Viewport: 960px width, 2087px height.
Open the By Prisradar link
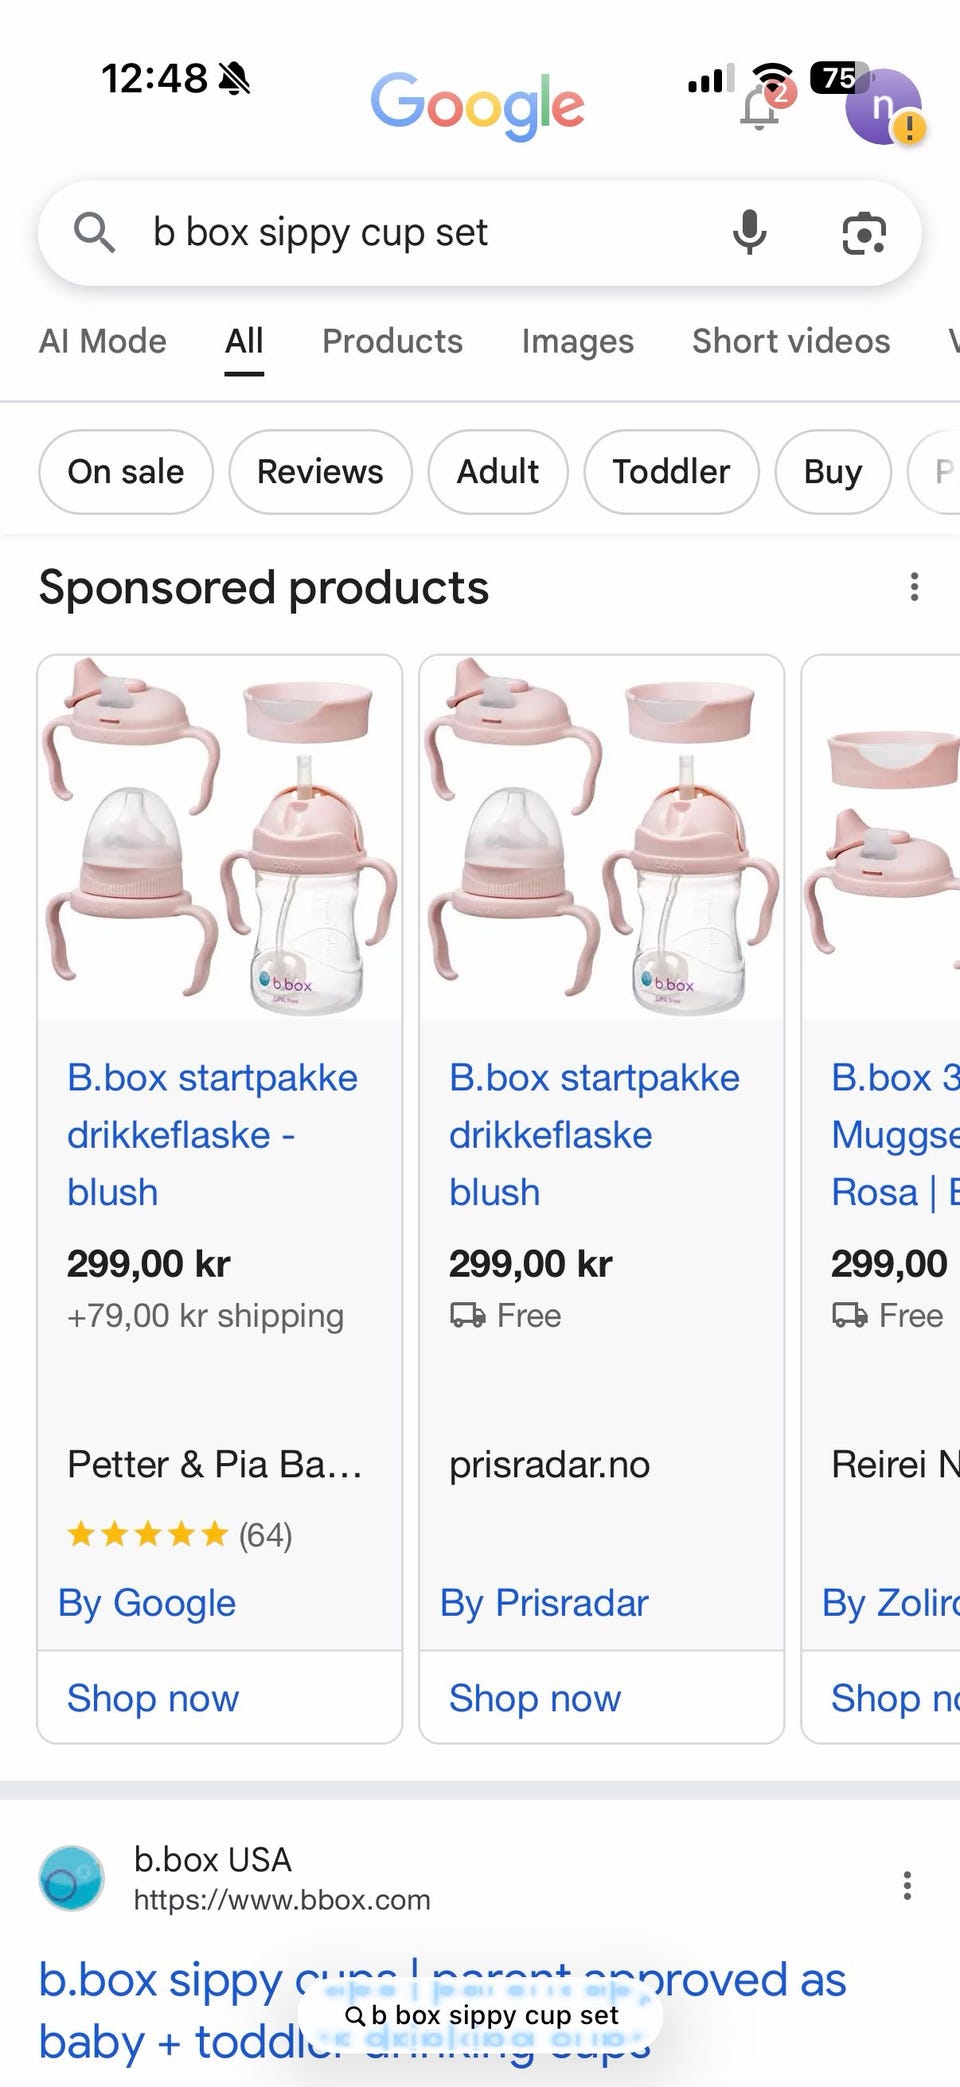544,1603
